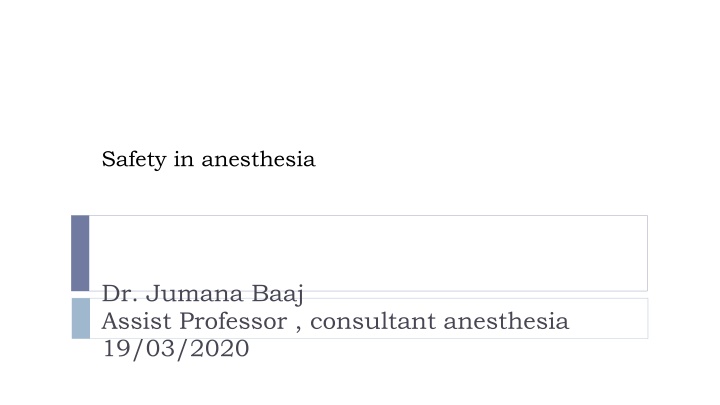Select the date 19/03/2020
The height and width of the screenshot is (405, 720).
tap(175, 349)
